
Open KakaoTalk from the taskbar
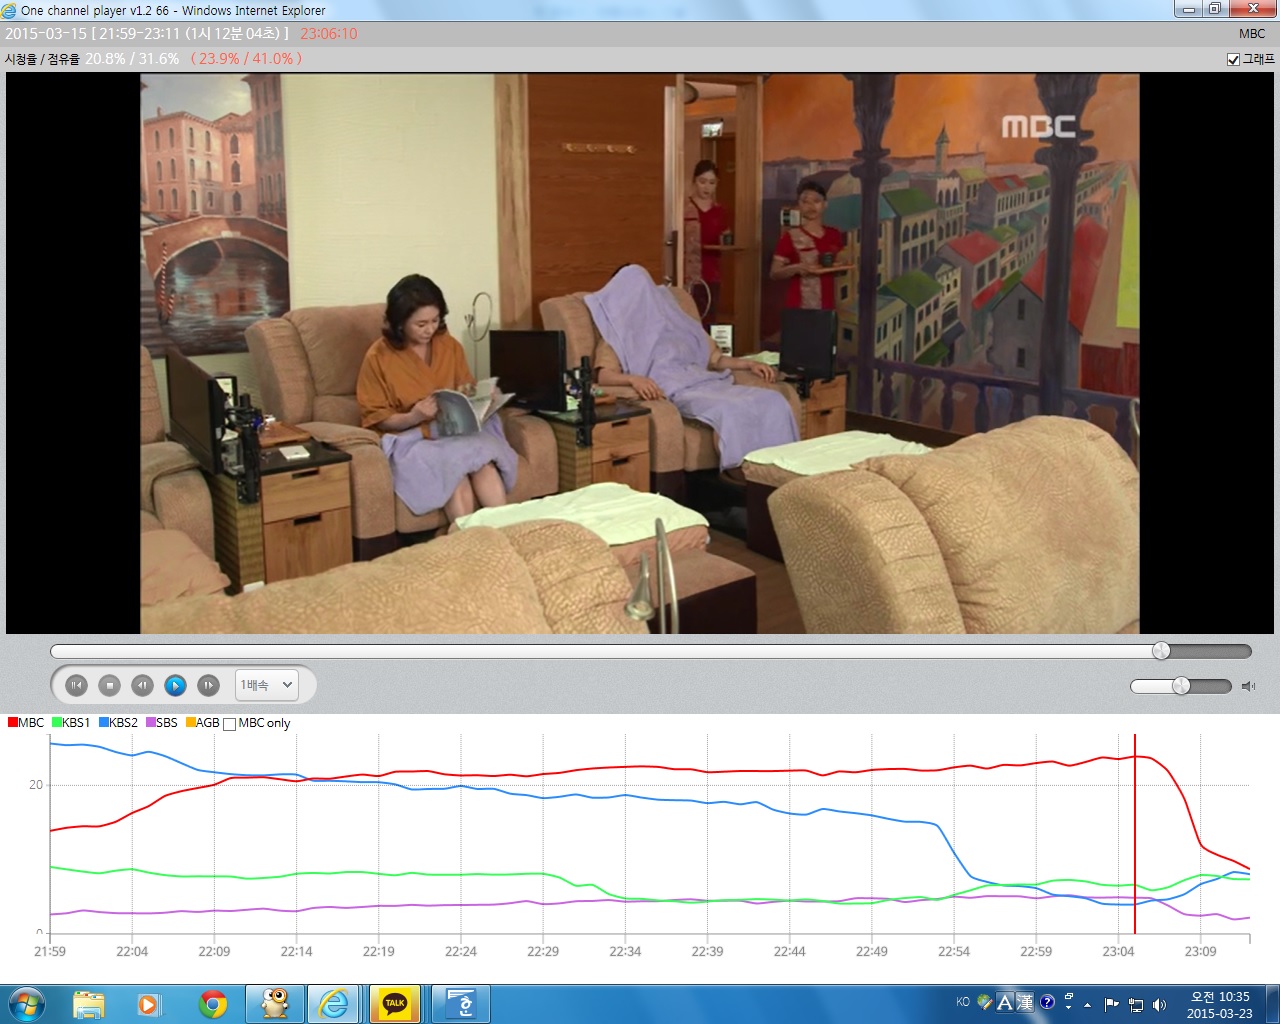tap(395, 1003)
